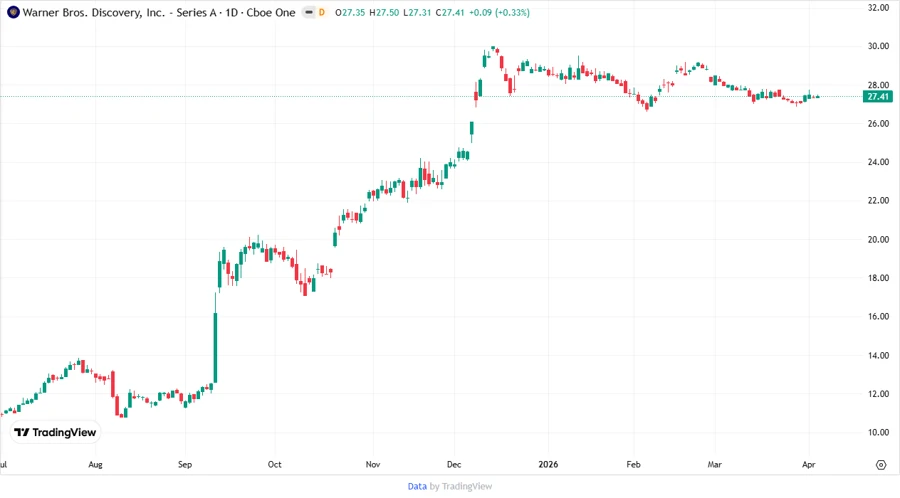Open the Data link below the chart
This screenshot has height=498, width=900.
click(417, 487)
